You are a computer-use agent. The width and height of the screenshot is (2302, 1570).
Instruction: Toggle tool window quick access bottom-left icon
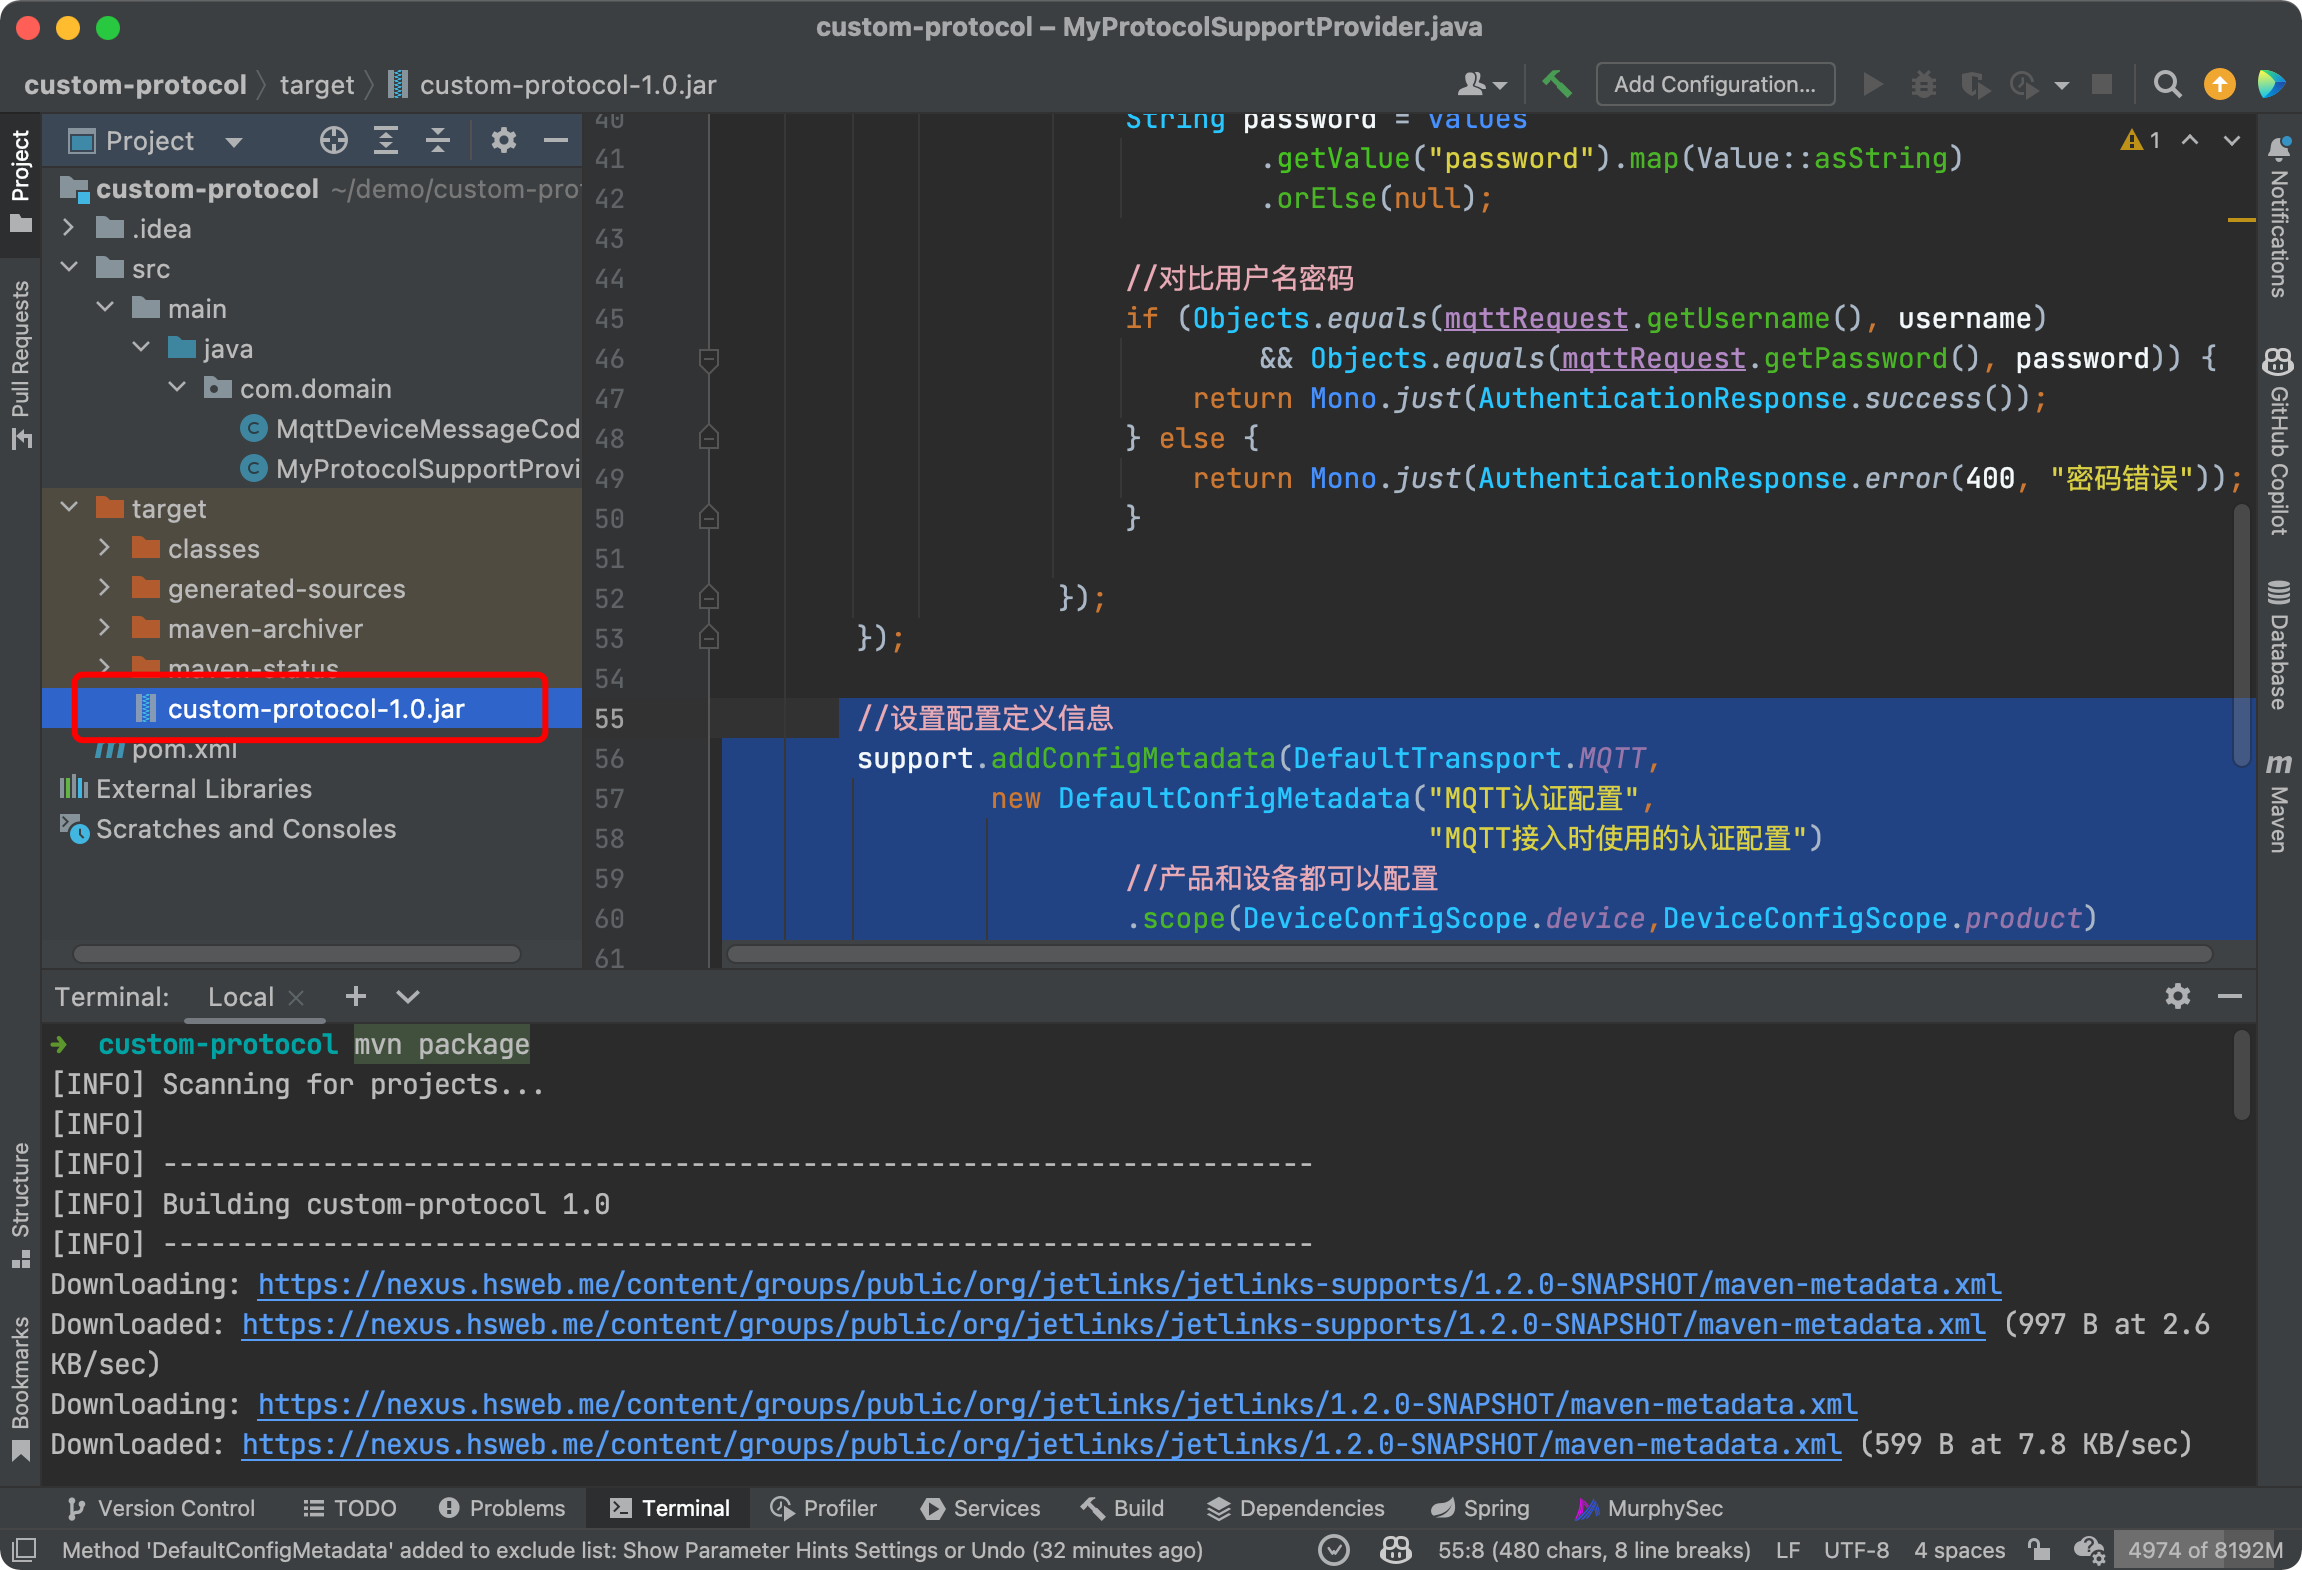click(23, 1550)
